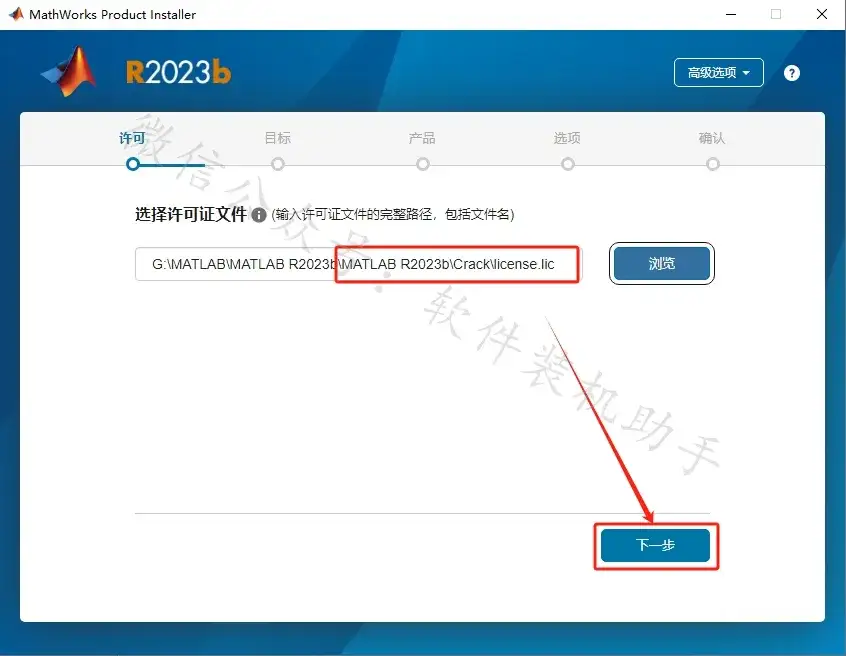Viewport: 846px width, 656px height.
Task: Click the 产品 step circle marker
Action: (423, 164)
